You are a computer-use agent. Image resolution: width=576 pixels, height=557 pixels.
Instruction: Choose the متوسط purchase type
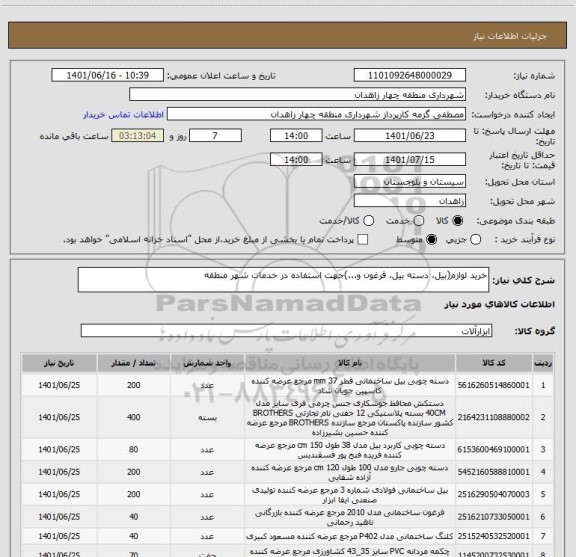431,240
